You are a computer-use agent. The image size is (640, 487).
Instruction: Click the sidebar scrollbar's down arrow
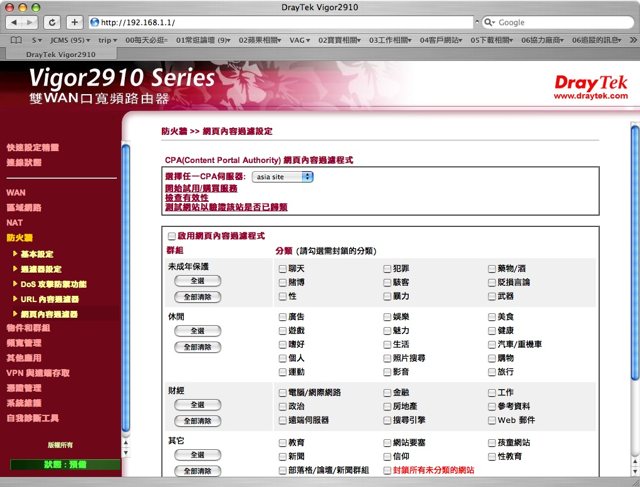tap(126, 452)
